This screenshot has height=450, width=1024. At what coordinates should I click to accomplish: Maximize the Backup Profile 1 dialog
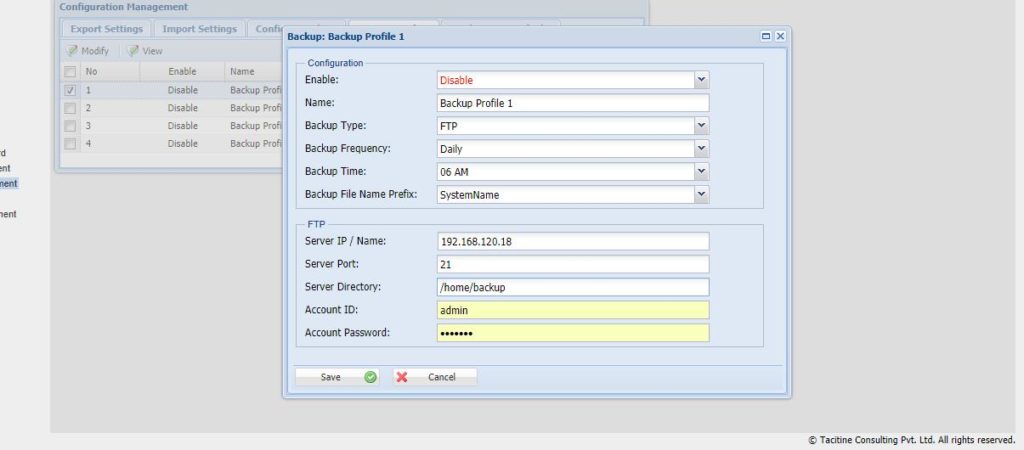click(x=766, y=36)
